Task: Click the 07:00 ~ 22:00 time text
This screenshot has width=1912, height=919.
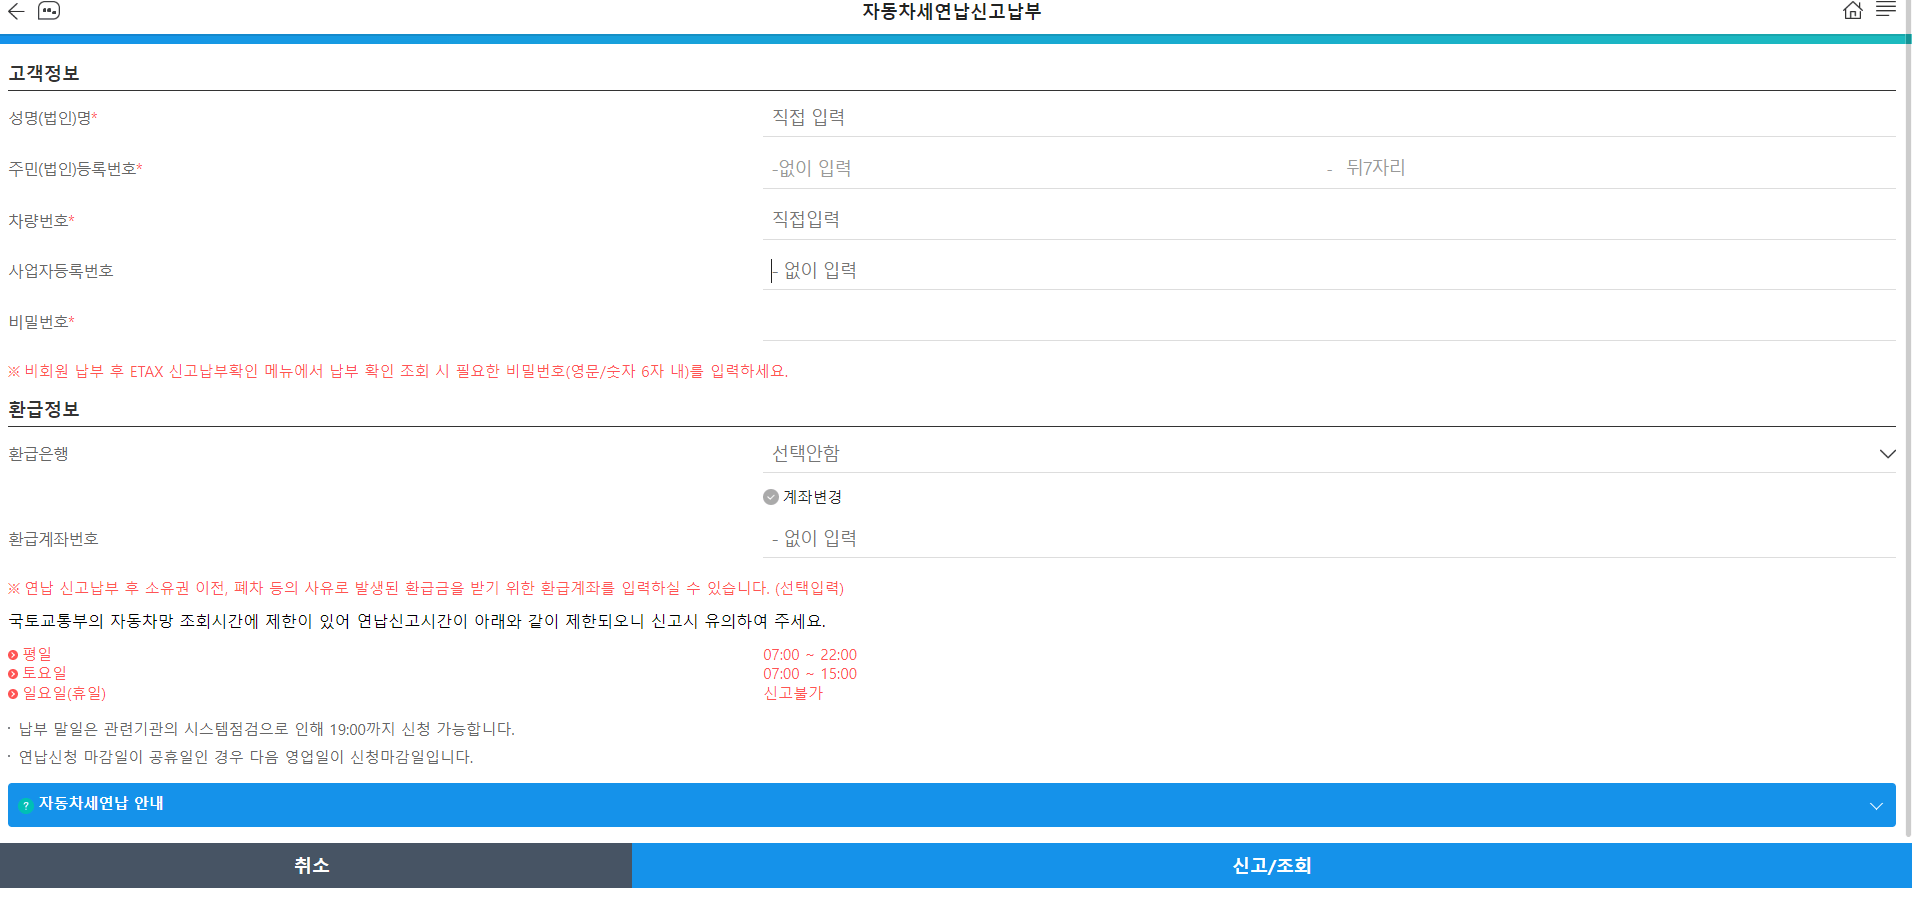Action: click(x=810, y=655)
